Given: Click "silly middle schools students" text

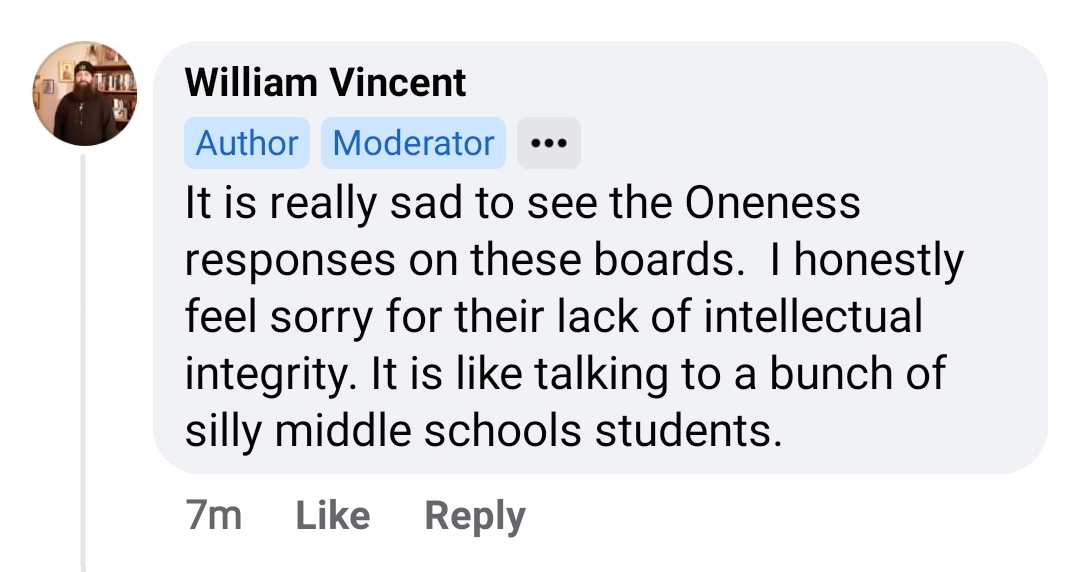Looking at the screenshot, I should 480,432.
